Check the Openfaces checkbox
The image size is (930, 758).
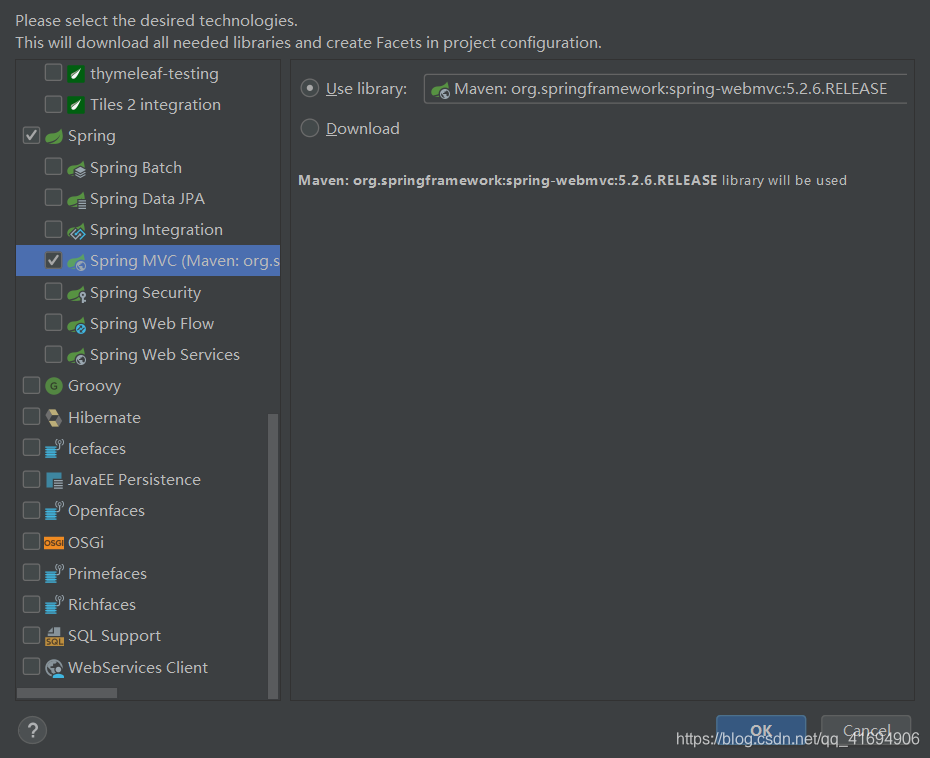pyautogui.click(x=31, y=510)
